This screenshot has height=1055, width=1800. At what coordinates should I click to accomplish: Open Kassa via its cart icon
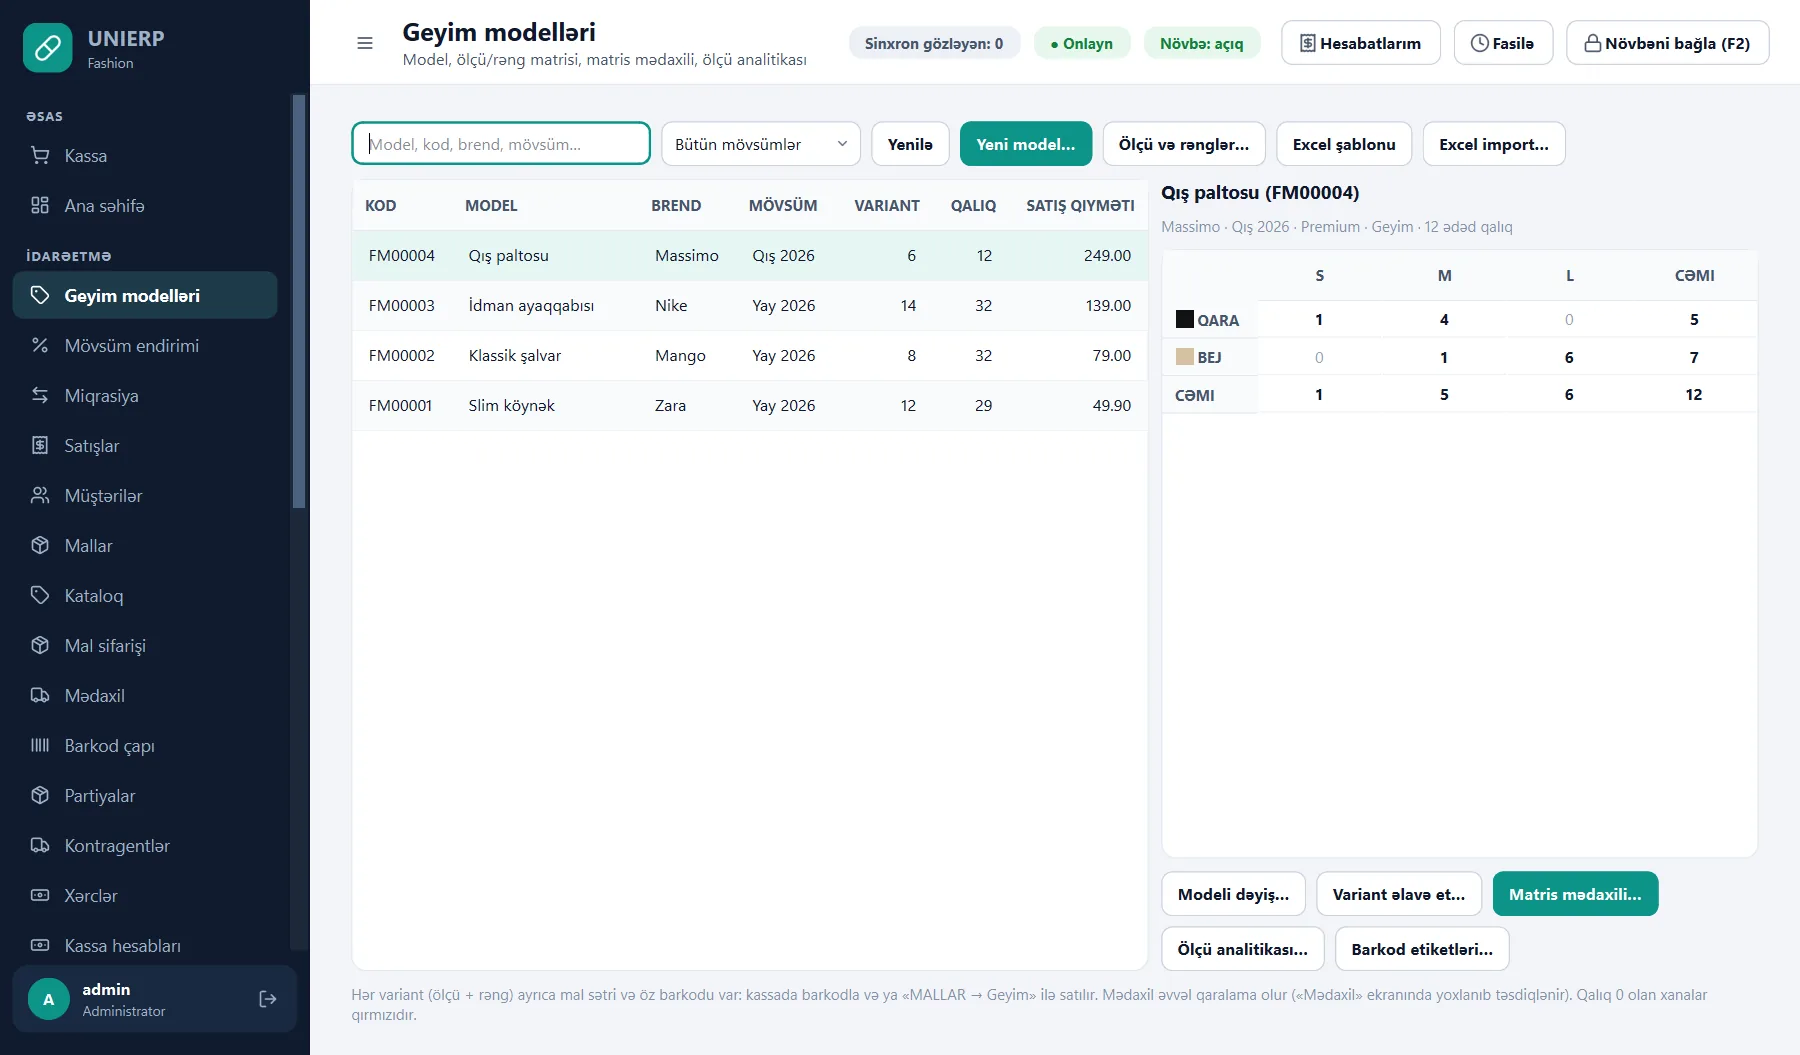40,155
